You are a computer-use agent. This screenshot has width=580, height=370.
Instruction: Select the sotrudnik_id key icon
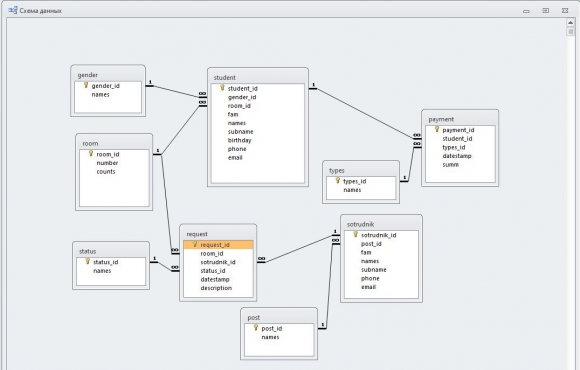(x=355, y=235)
